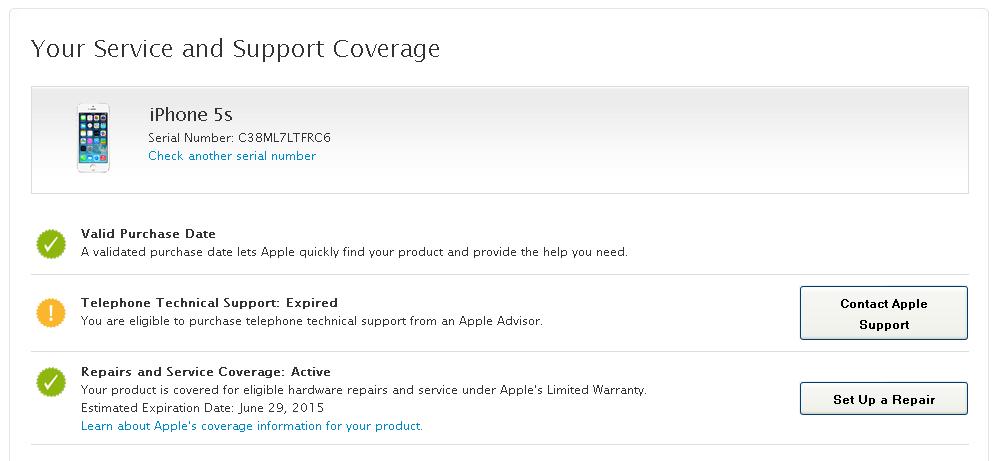
Task: Click the green checkmark beside Repairs and Service Coverage
Action: click(x=51, y=381)
